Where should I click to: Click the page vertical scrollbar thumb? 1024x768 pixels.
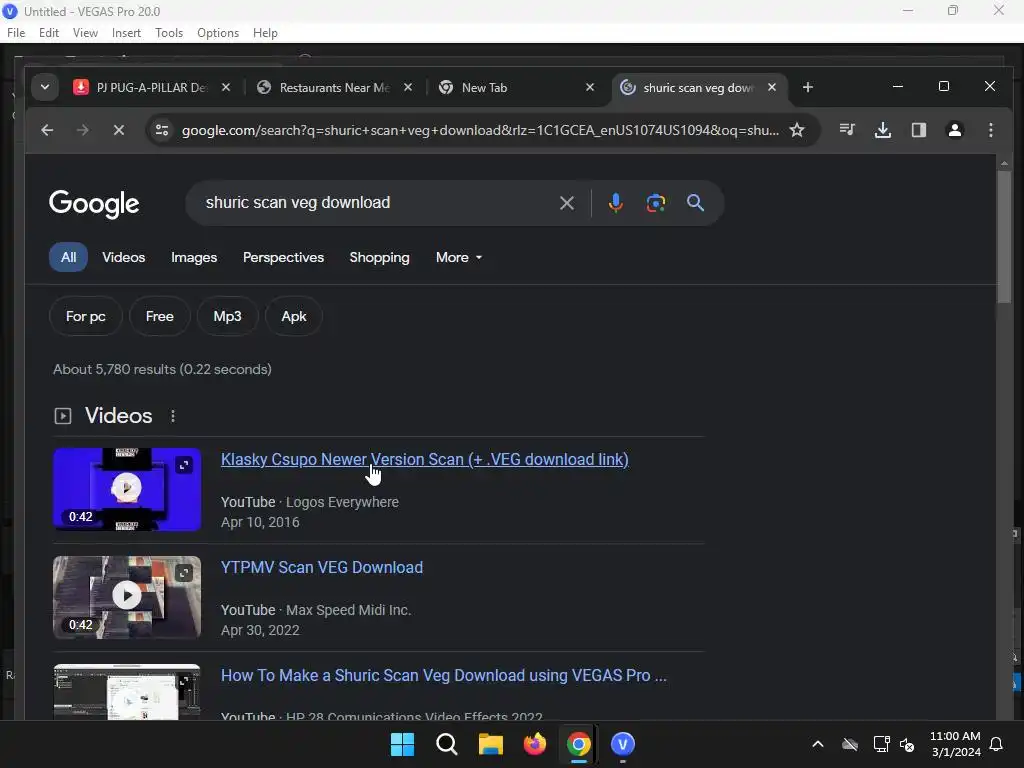1004,236
